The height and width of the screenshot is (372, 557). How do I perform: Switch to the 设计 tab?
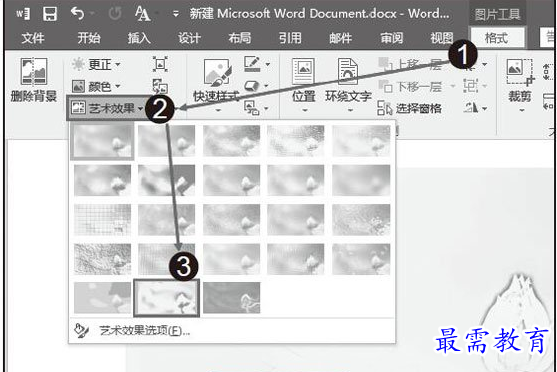pyautogui.click(x=189, y=38)
